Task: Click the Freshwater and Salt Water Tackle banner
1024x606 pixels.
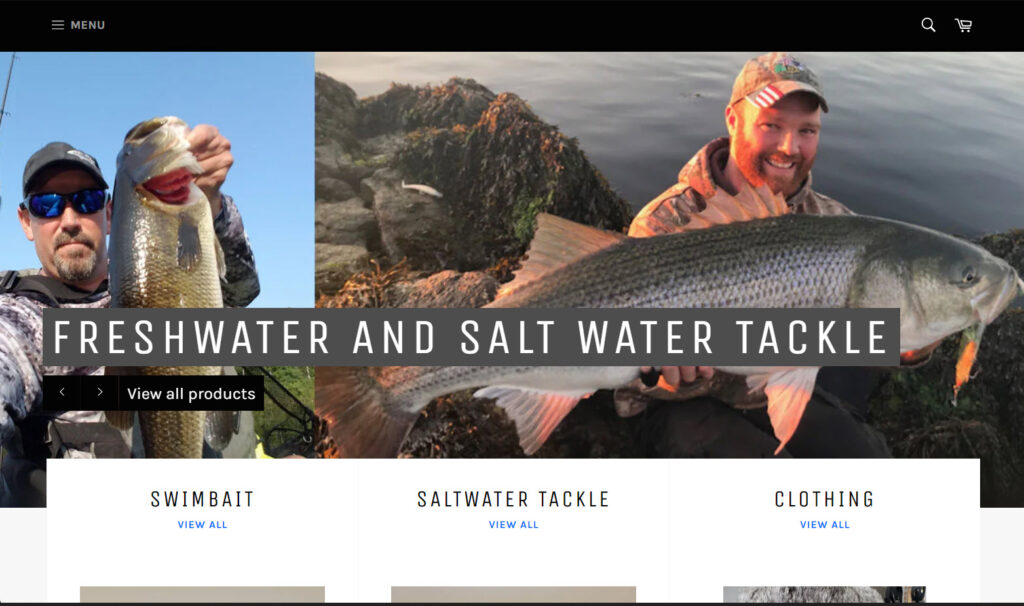Action: (x=471, y=337)
